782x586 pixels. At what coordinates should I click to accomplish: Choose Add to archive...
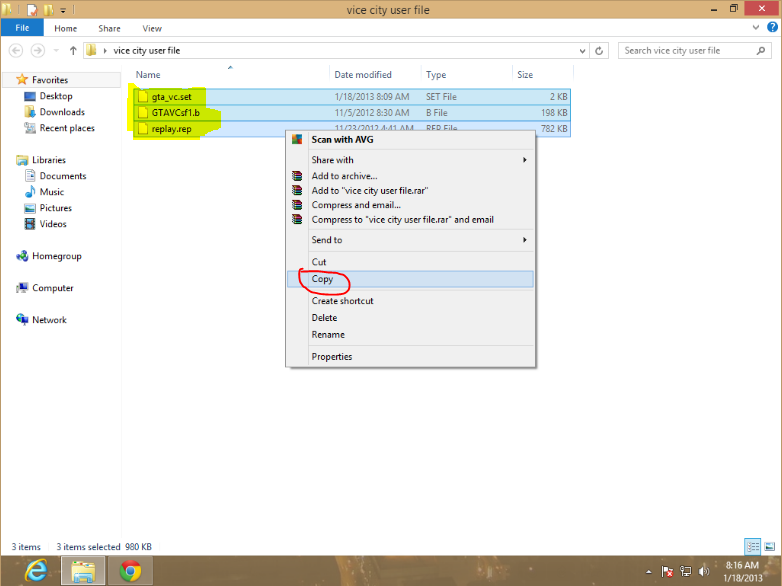pos(410,176)
